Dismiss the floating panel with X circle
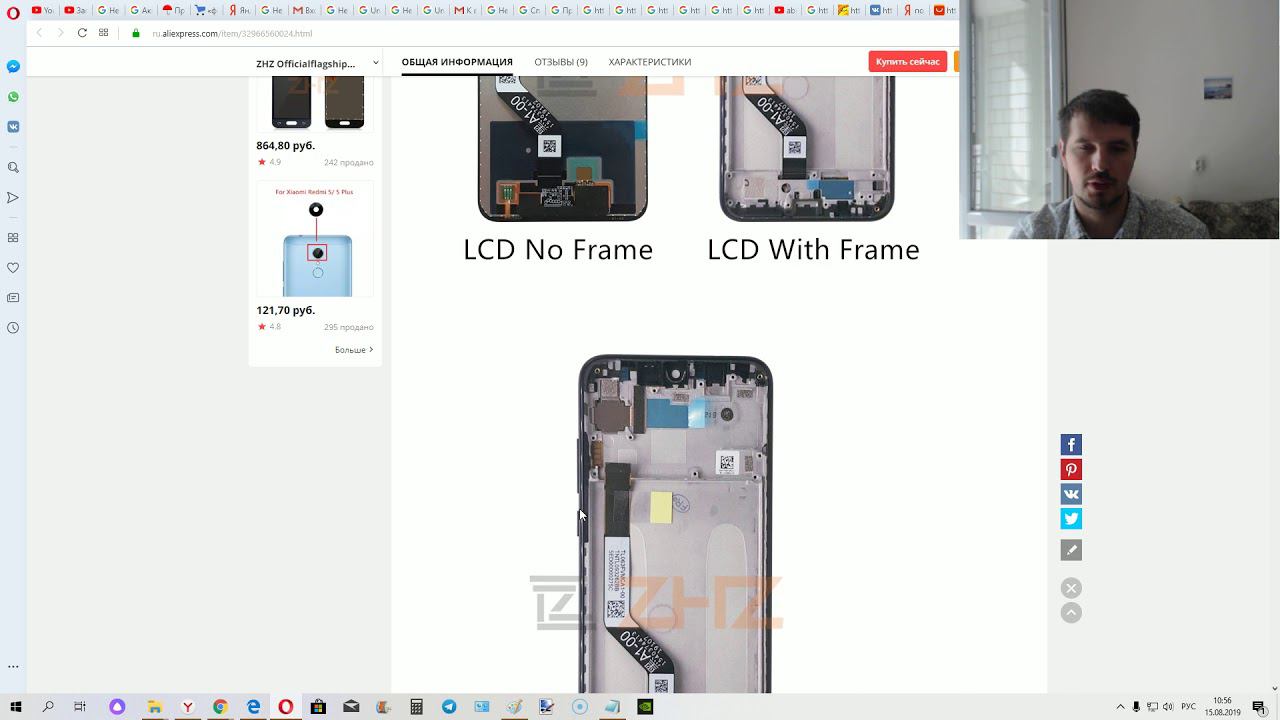The height and width of the screenshot is (720, 1280). click(x=1071, y=588)
